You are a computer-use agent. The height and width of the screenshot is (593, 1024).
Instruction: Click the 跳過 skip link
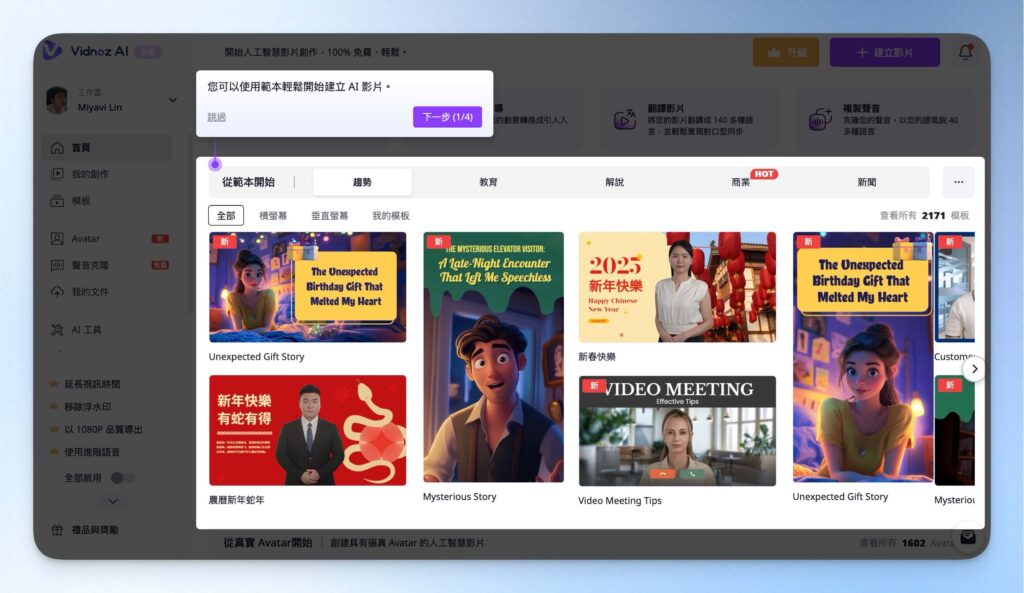point(217,117)
